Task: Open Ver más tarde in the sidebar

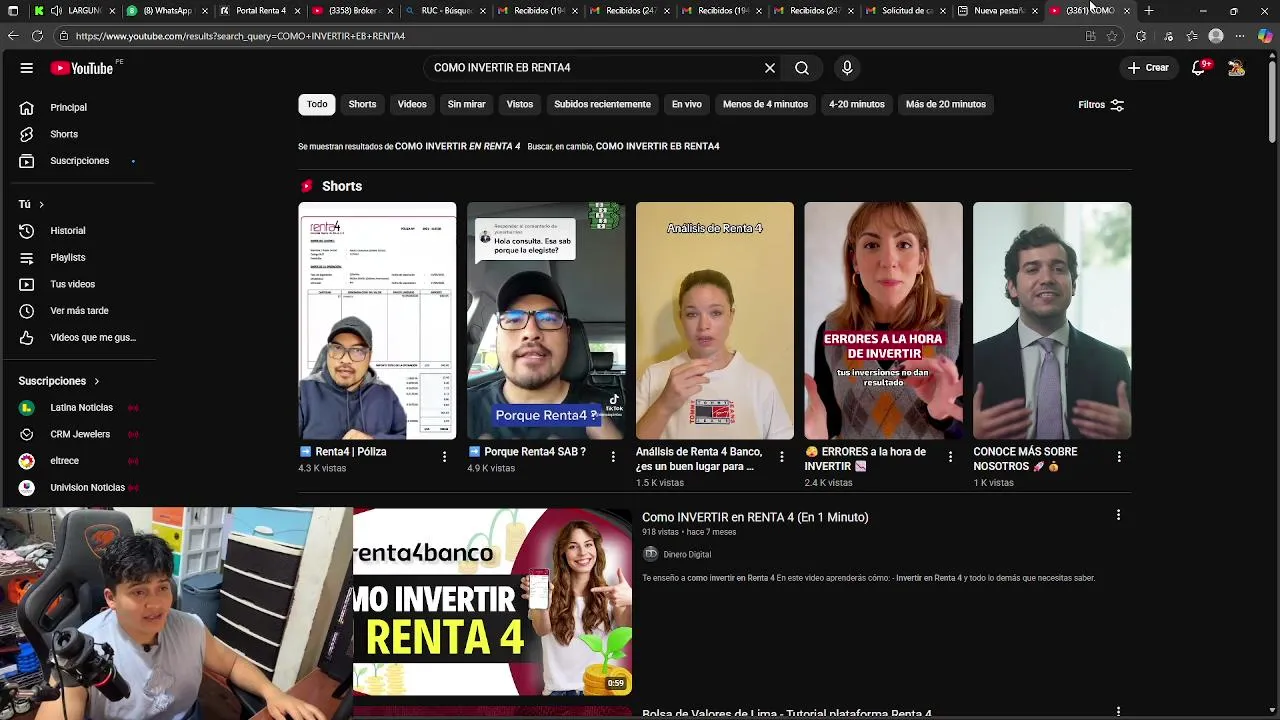Action: pyautogui.click(x=77, y=311)
